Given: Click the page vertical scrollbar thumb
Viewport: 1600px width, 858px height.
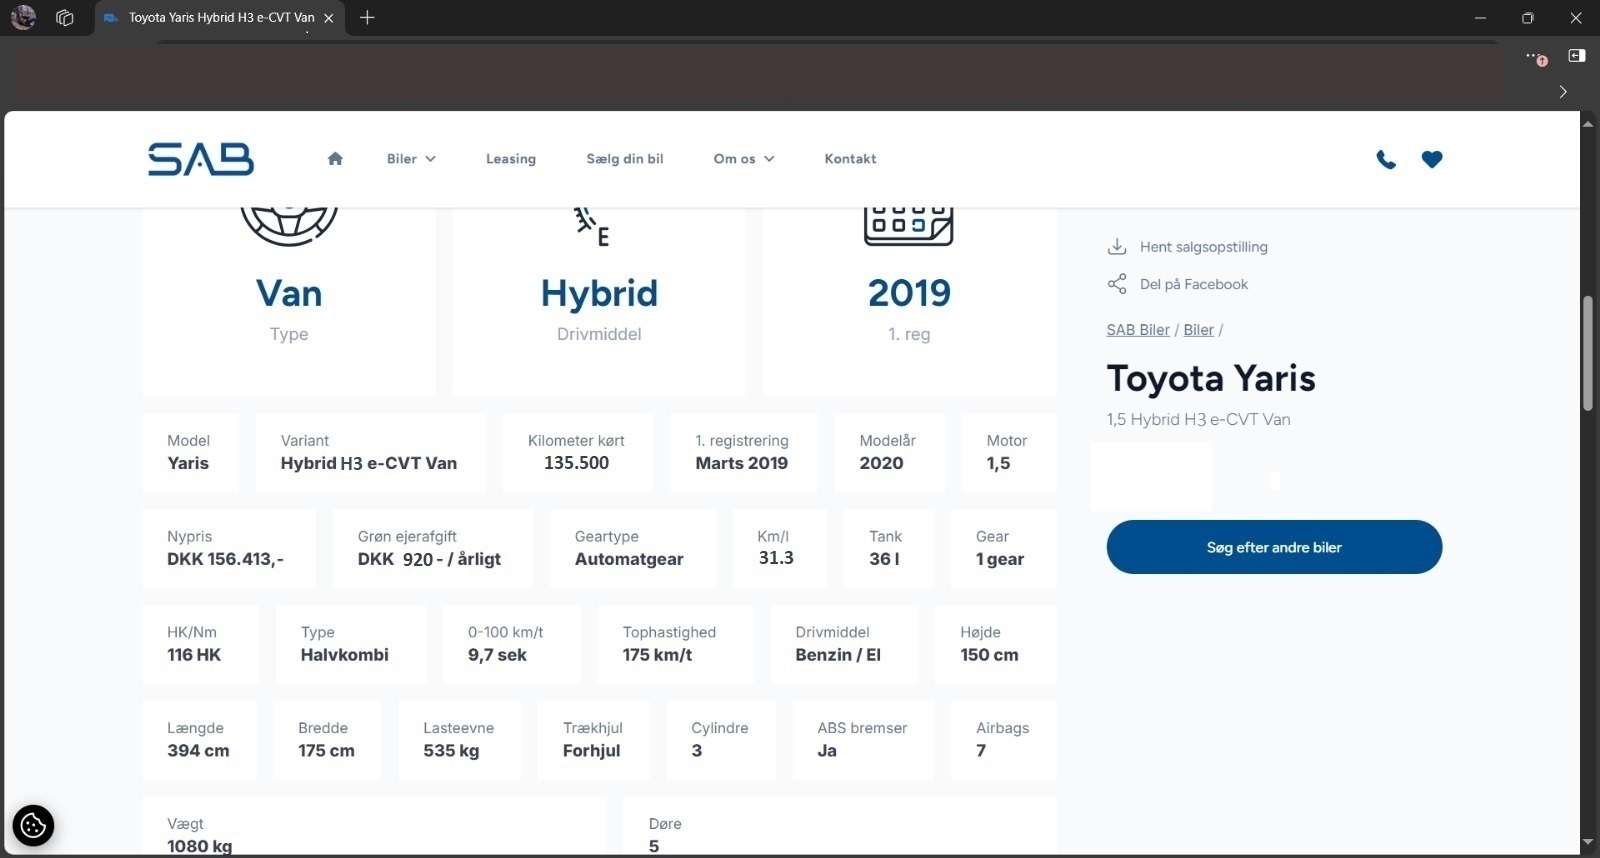Looking at the screenshot, I should pos(1587,353).
